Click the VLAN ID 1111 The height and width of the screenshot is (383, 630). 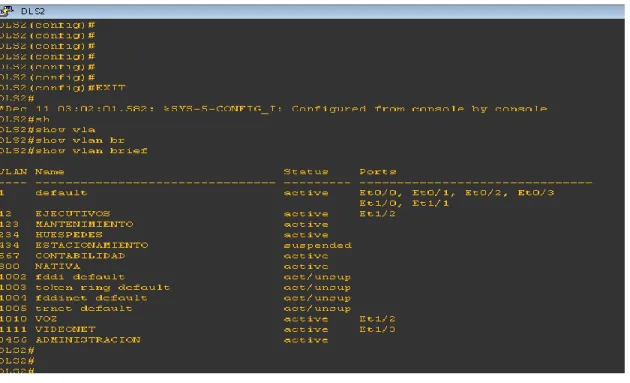coord(13,329)
